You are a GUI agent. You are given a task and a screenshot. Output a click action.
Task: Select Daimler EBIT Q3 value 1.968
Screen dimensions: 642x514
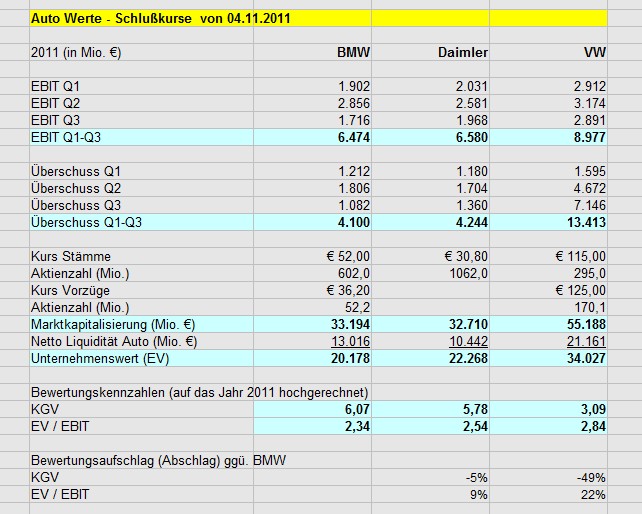[472, 120]
